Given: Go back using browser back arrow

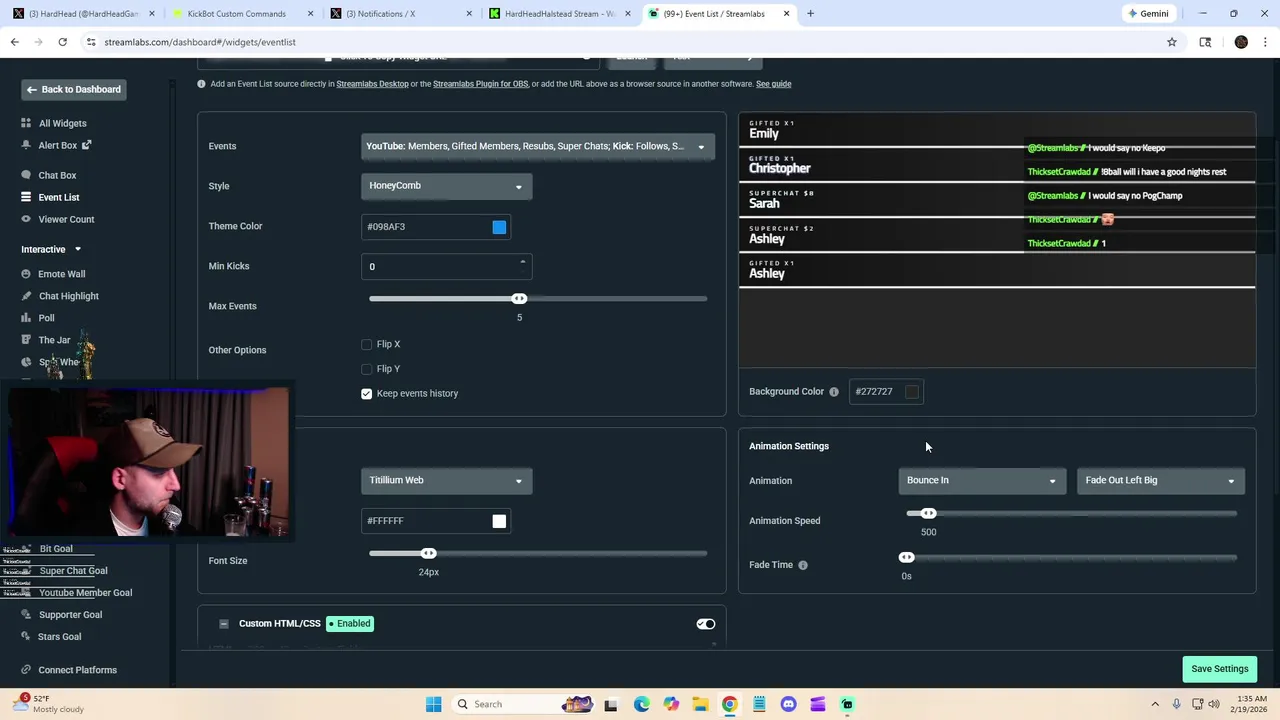Looking at the screenshot, I should pyautogui.click(x=14, y=42).
